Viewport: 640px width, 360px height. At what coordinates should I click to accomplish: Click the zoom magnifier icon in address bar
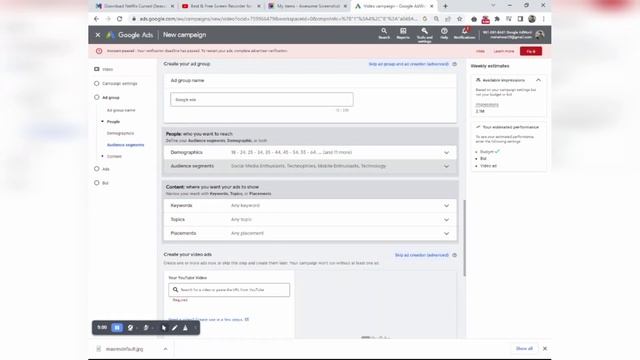coord(436,19)
